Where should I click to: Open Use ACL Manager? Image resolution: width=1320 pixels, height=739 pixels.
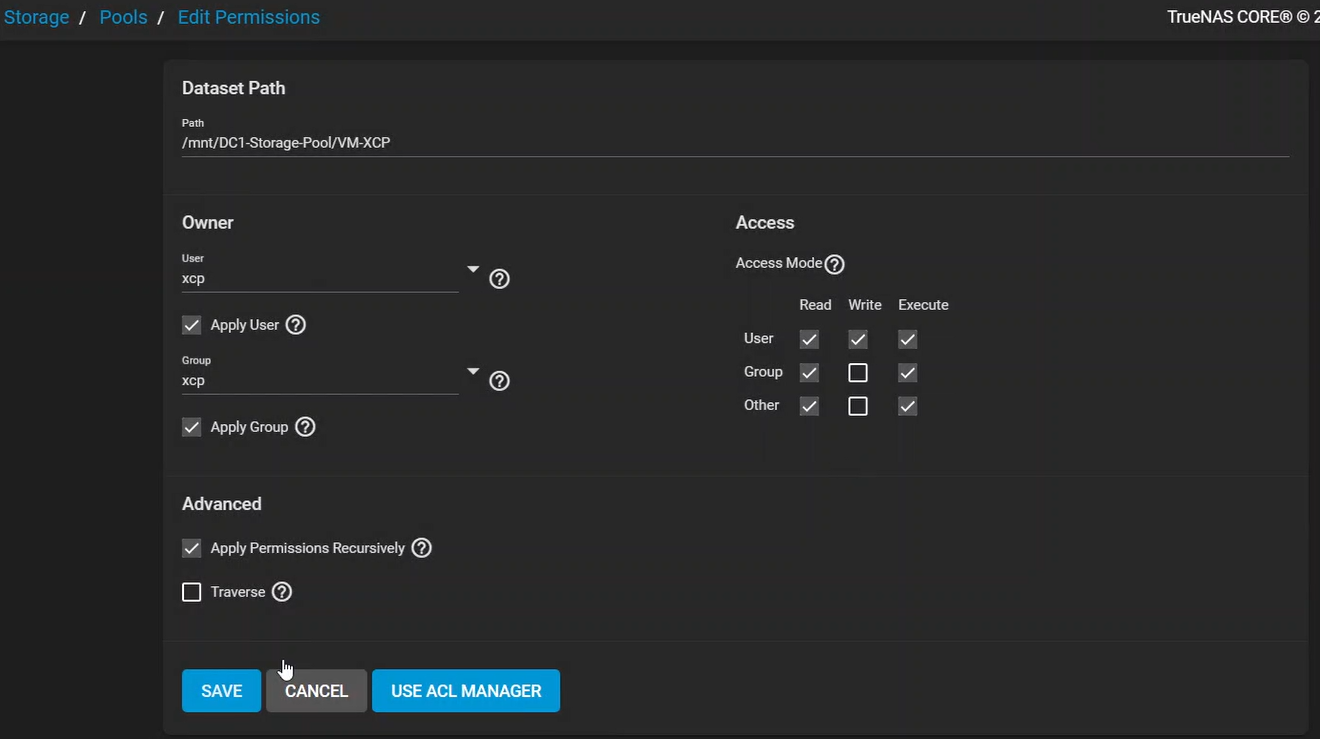coord(466,691)
